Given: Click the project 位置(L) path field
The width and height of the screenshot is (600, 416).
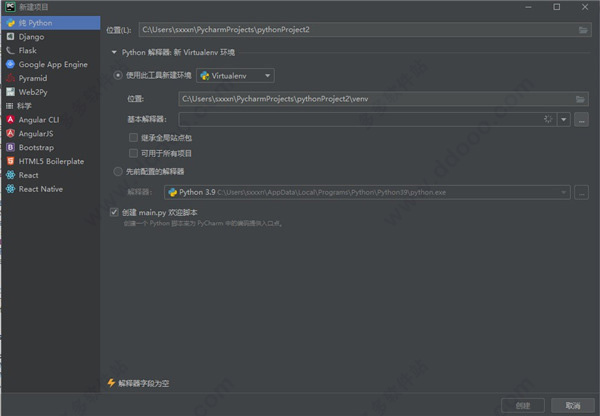Looking at the screenshot, I should 365,30.
